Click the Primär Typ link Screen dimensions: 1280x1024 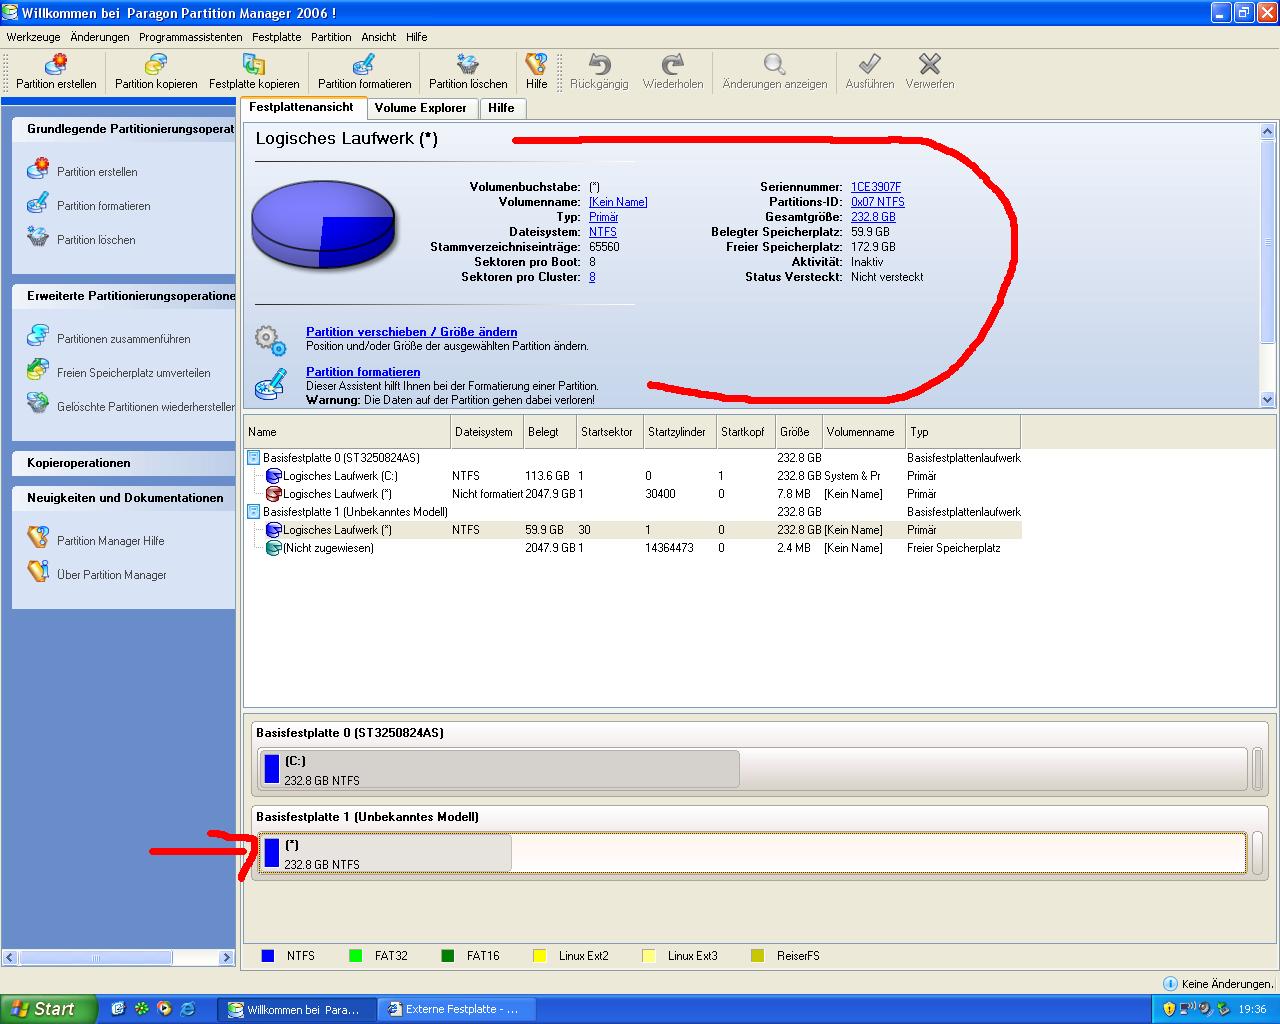click(x=603, y=217)
